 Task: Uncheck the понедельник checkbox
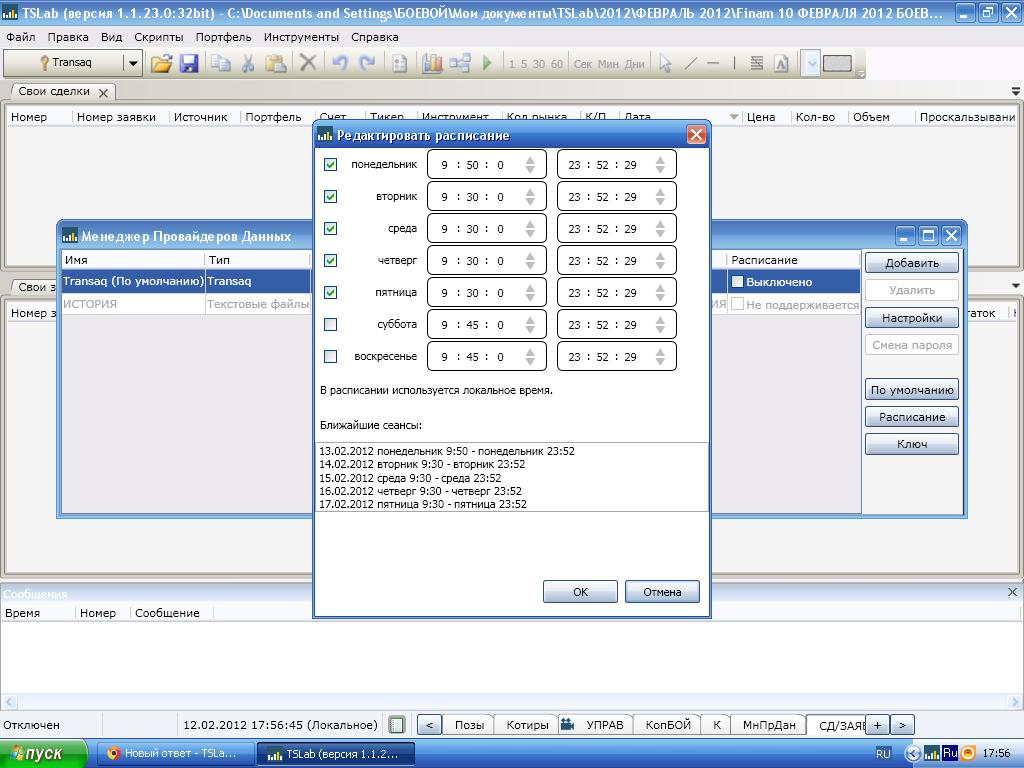click(331, 165)
